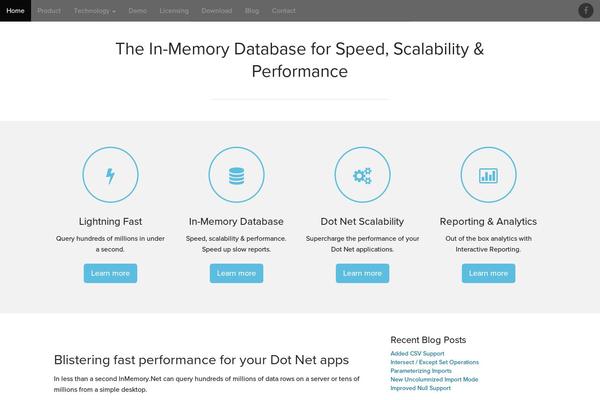The height and width of the screenshot is (400, 600).
Task: Click the gears icon above Dot Net Scalability
Action: [362, 175]
